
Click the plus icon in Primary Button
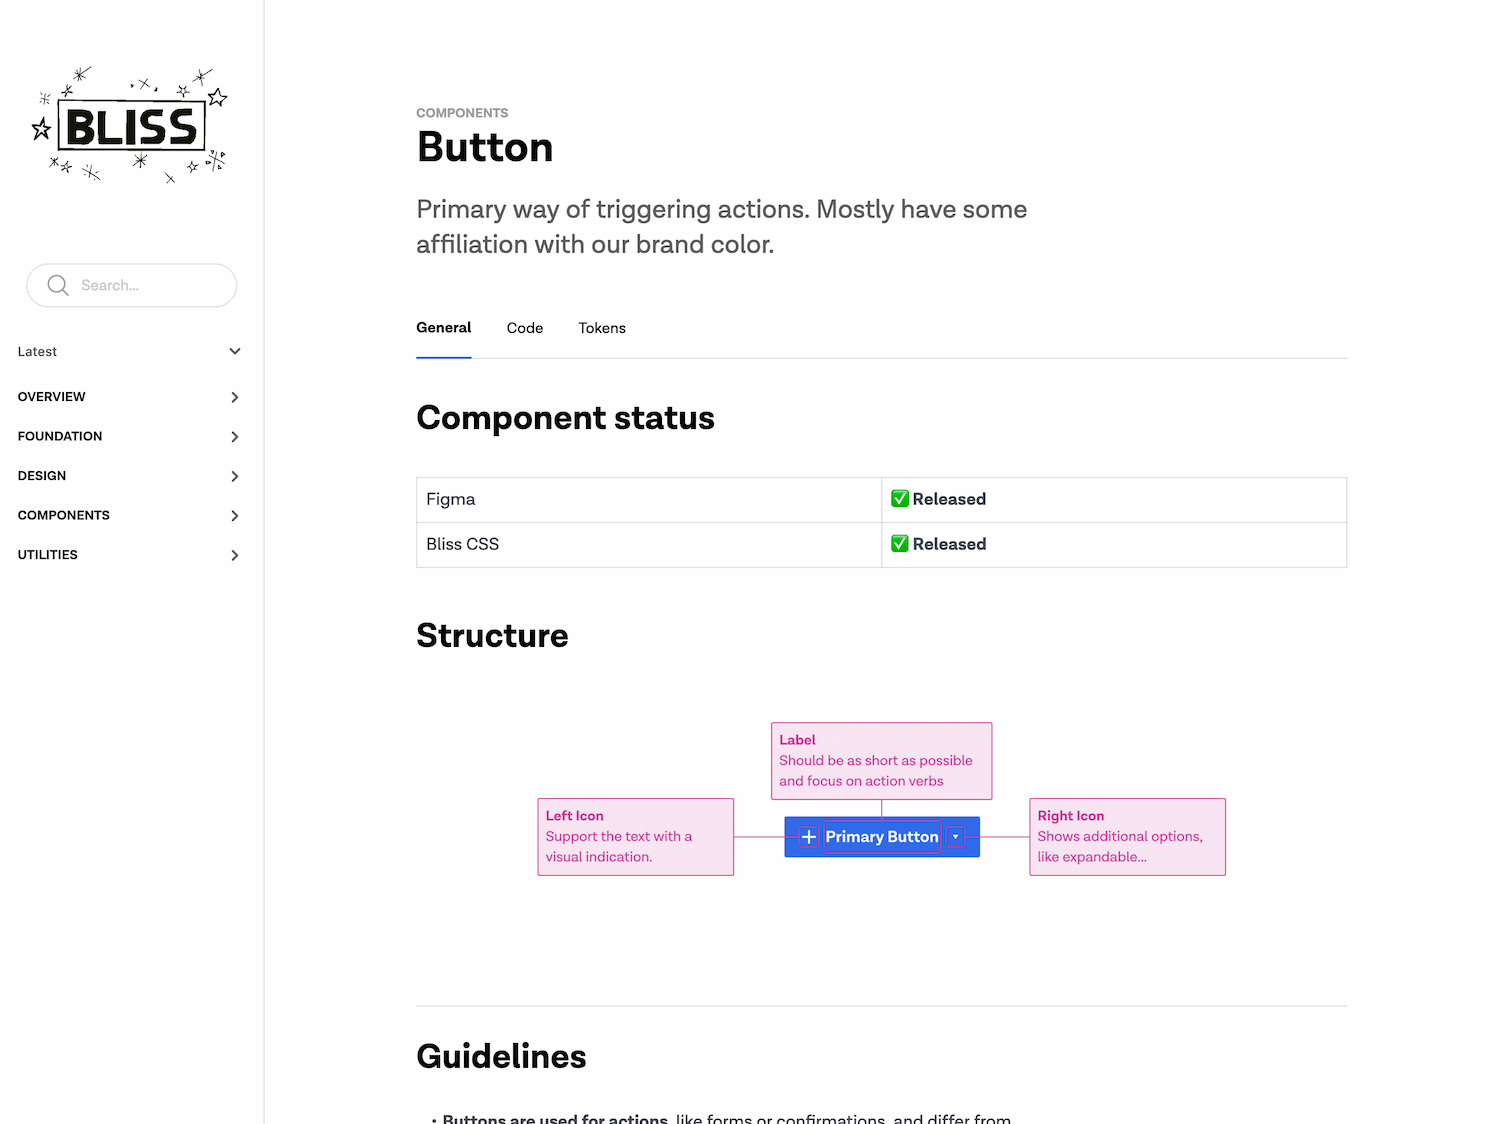click(x=809, y=837)
